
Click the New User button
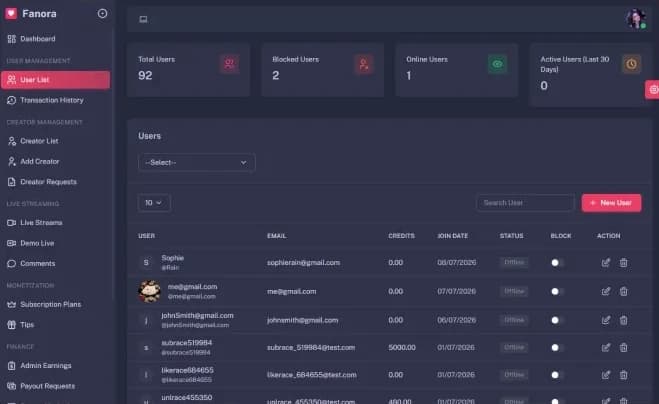point(612,203)
